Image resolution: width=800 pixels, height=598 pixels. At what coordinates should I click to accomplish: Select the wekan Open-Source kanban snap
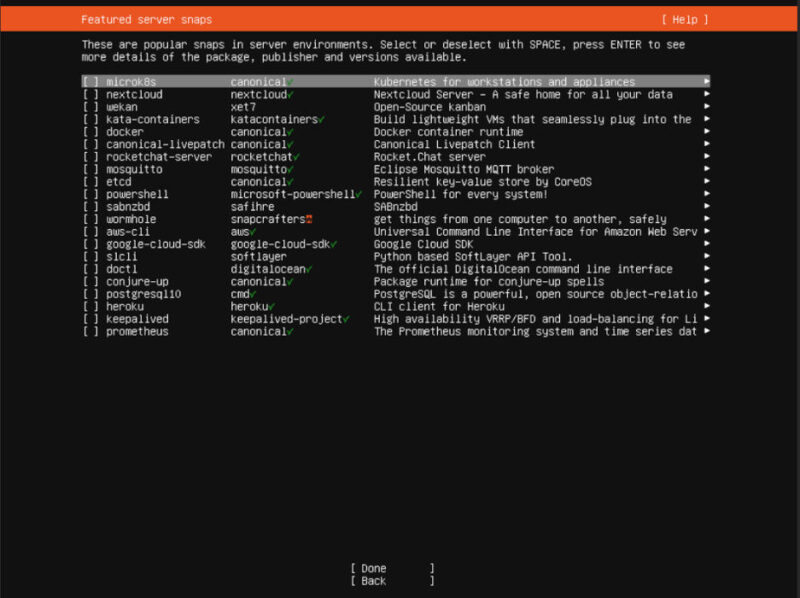87,107
